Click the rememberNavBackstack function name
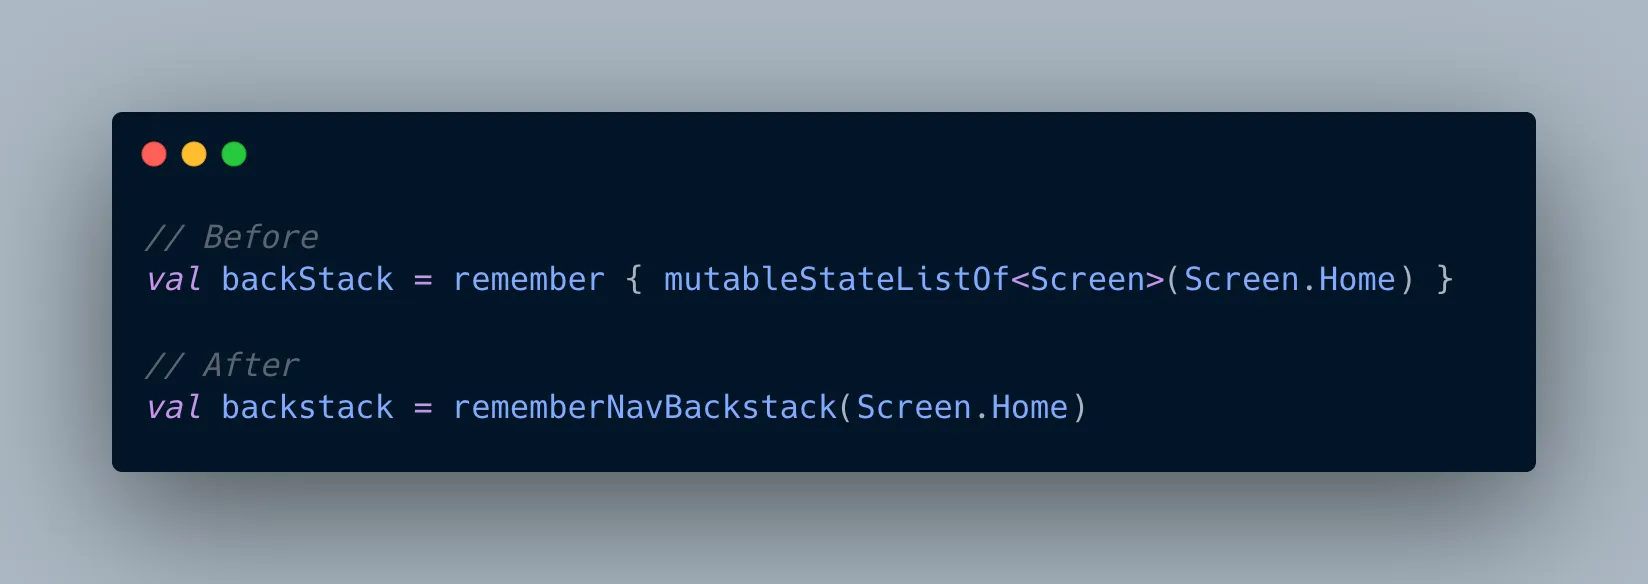Viewport: 1648px width, 584px height. point(644,408)
